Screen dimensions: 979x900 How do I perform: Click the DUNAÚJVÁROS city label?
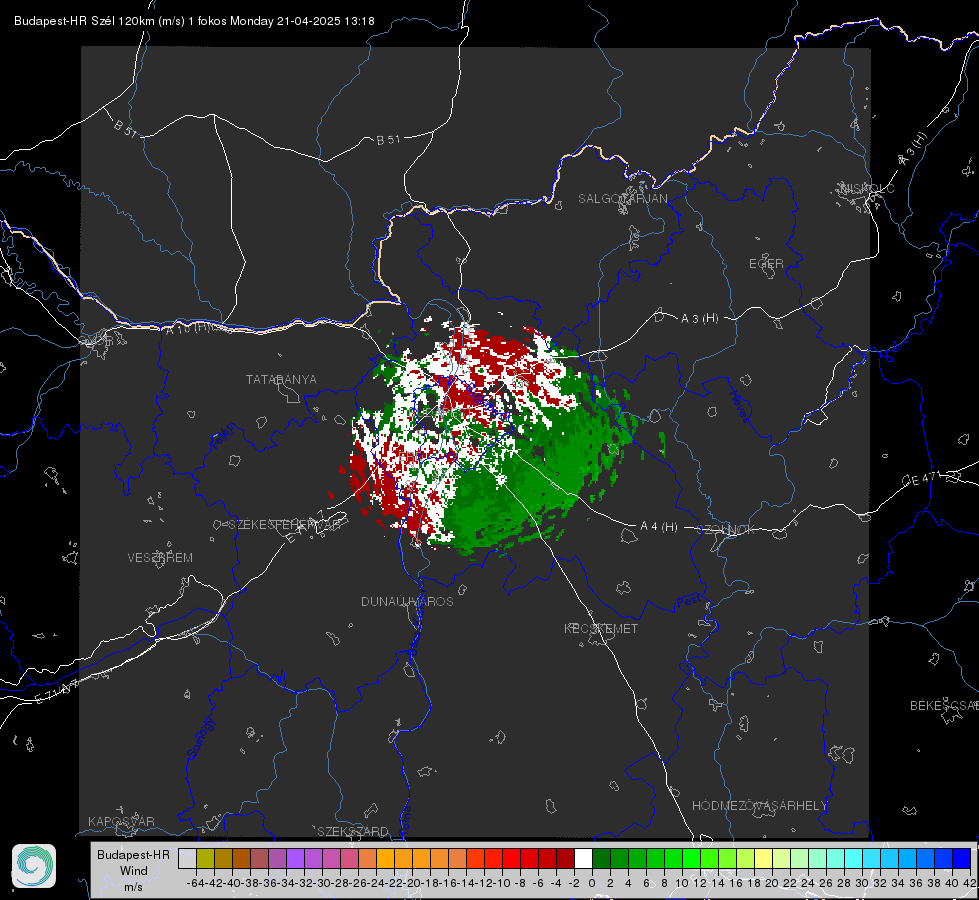407,601
